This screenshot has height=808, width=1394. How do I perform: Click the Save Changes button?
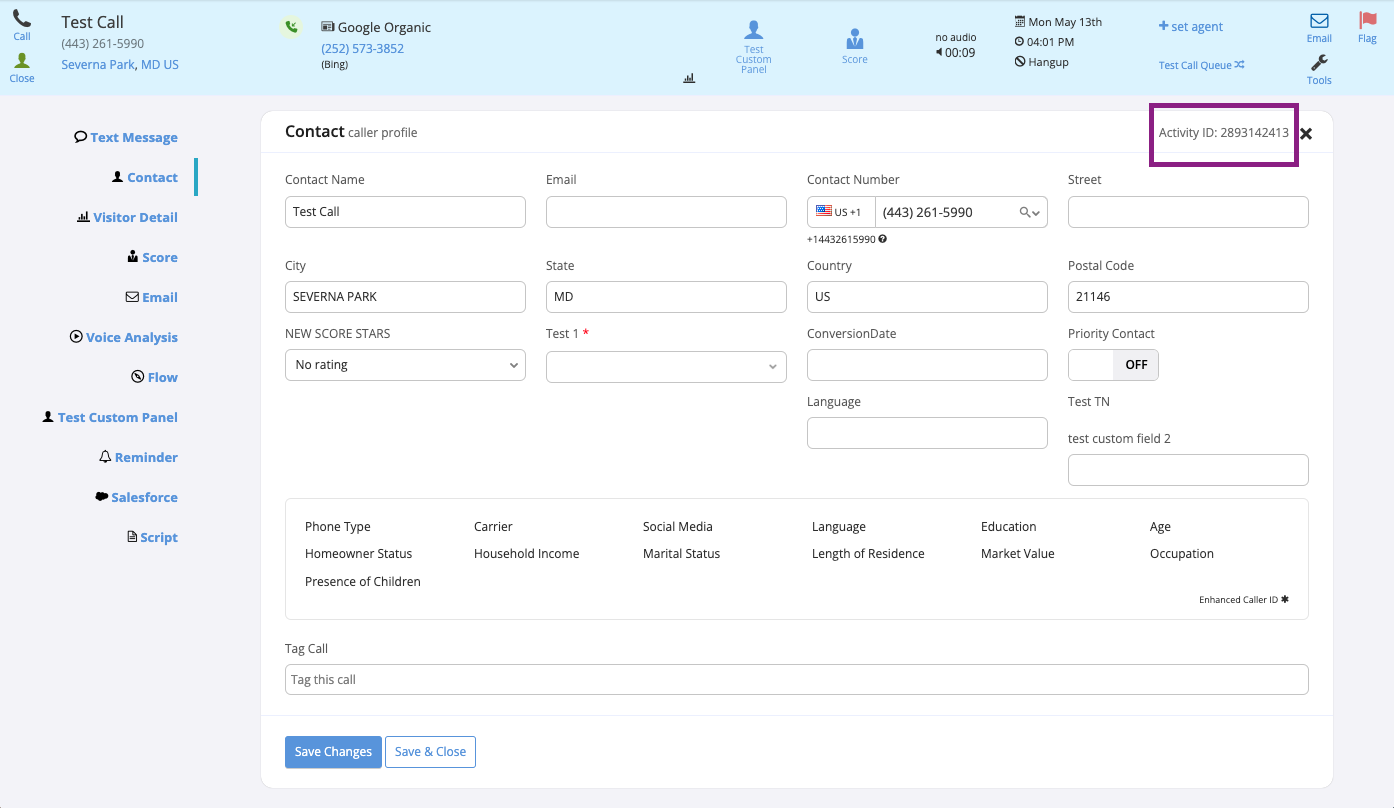click(333, 752)
